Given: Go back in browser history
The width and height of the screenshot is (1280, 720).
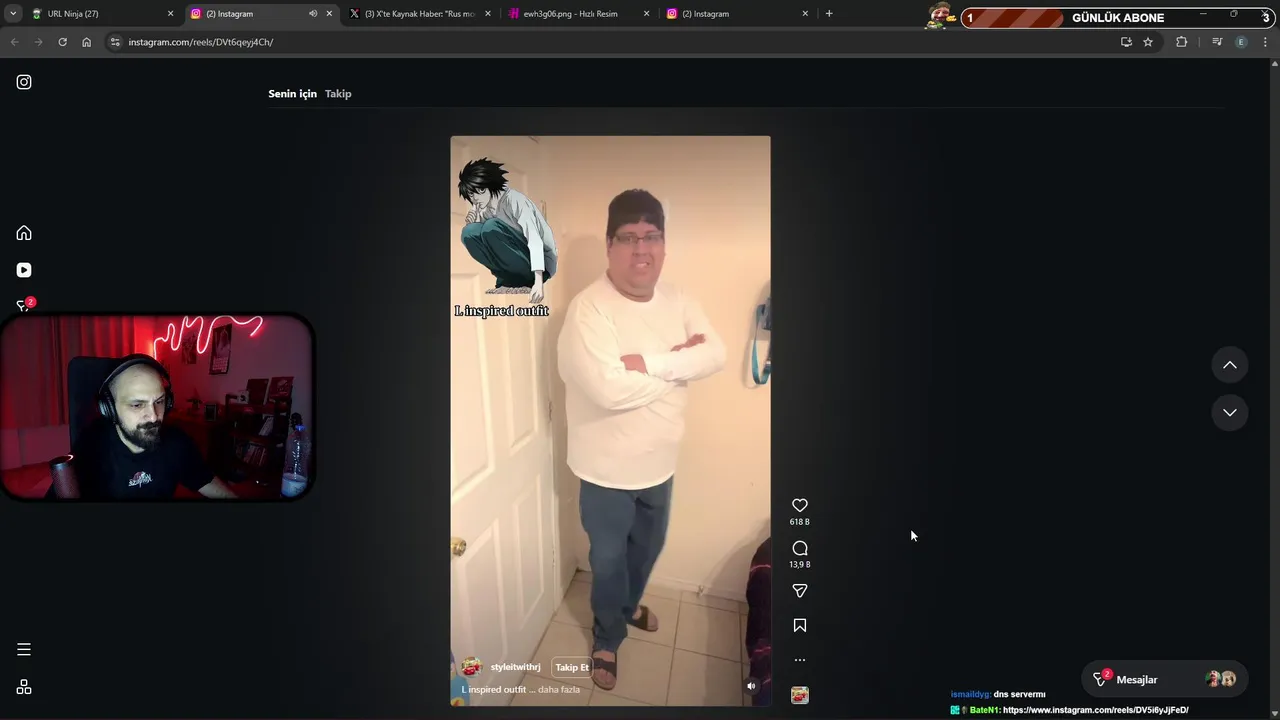Looking at the screenshot, I should tap(14, 42).
